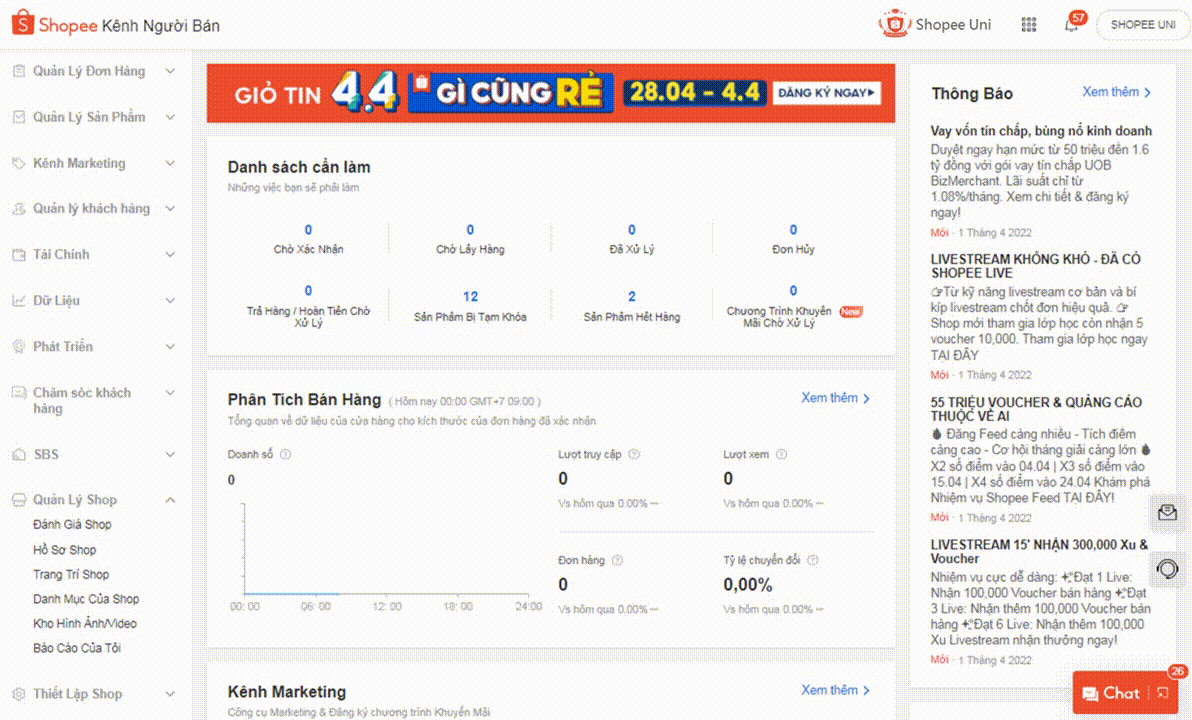
Task: Expand the Thiết Lập Shop menu
Action: click(170, 693)
